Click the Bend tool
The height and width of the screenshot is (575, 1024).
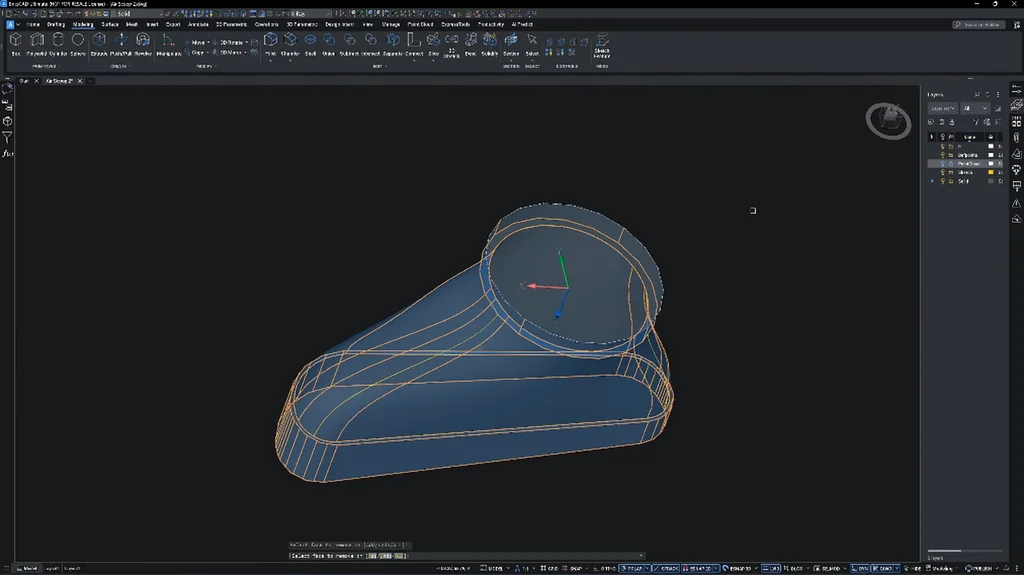[470, 44]
